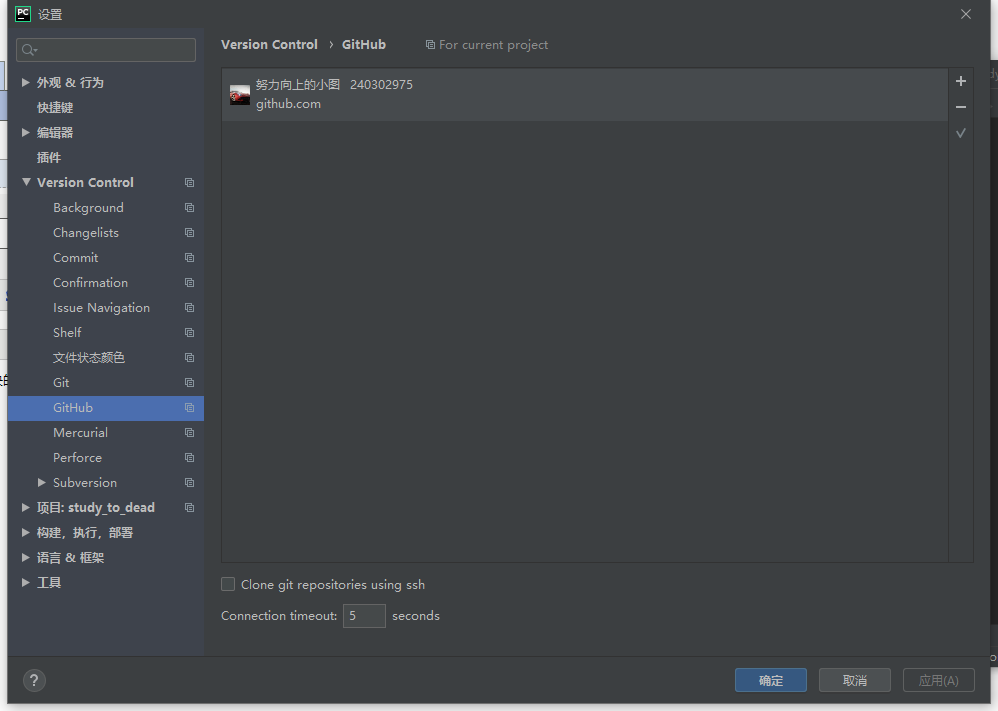
Task: Click the GitHub account avatar thumbnail
Action: point(240,95)
